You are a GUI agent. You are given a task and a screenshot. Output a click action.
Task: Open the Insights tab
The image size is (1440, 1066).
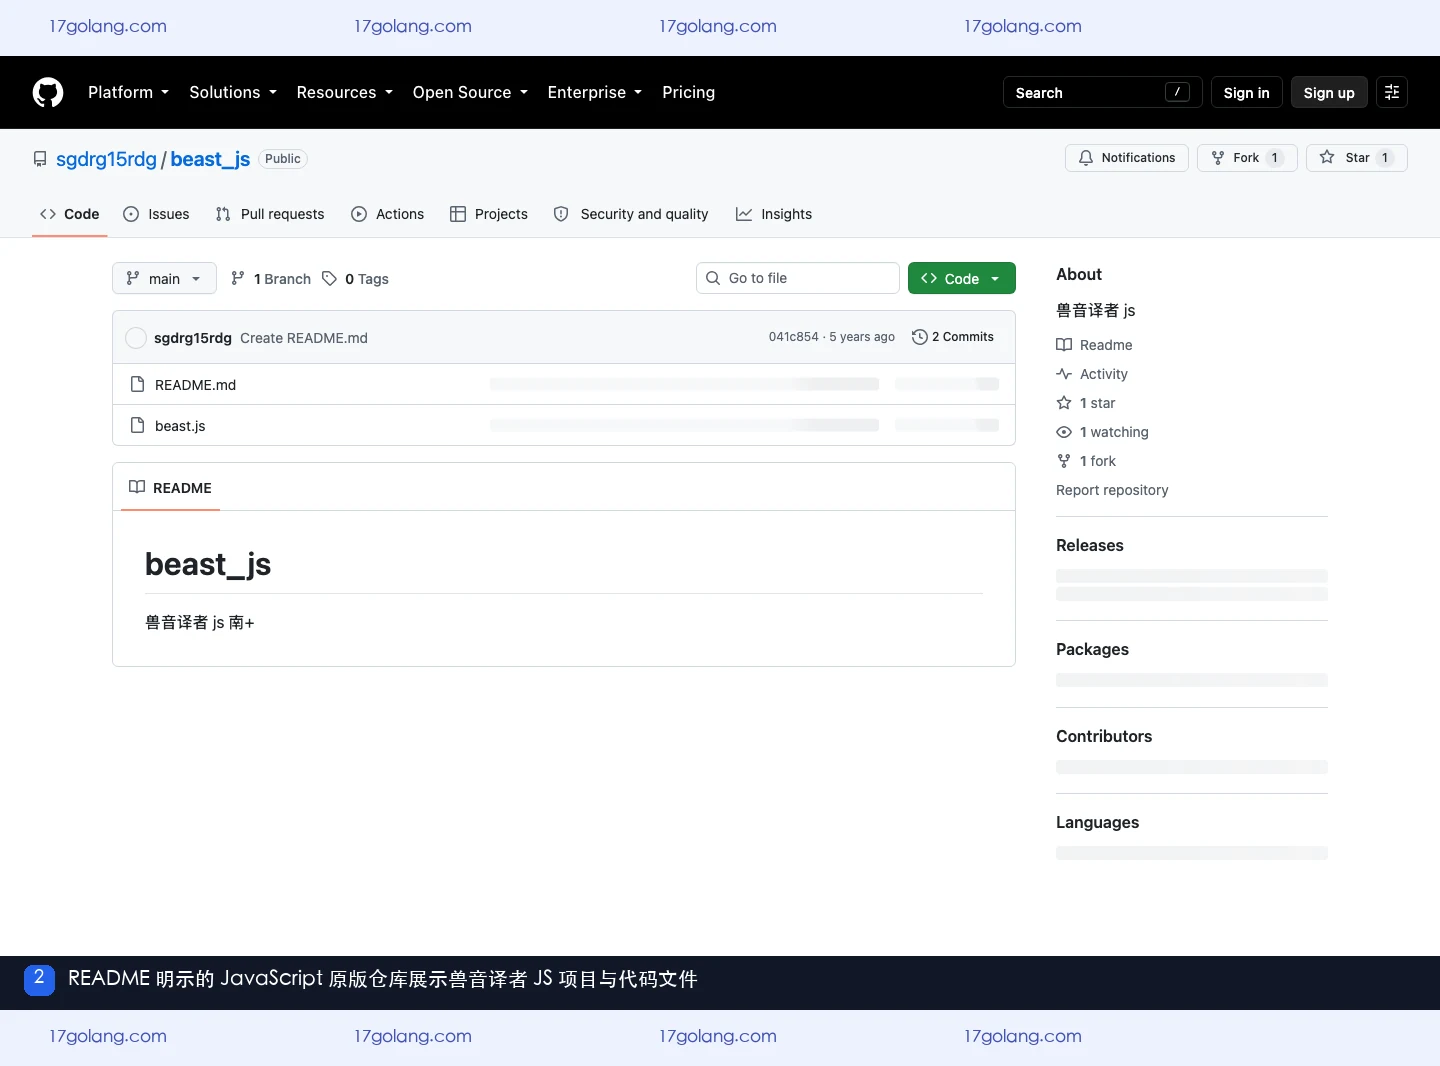(x=774, y=214)
